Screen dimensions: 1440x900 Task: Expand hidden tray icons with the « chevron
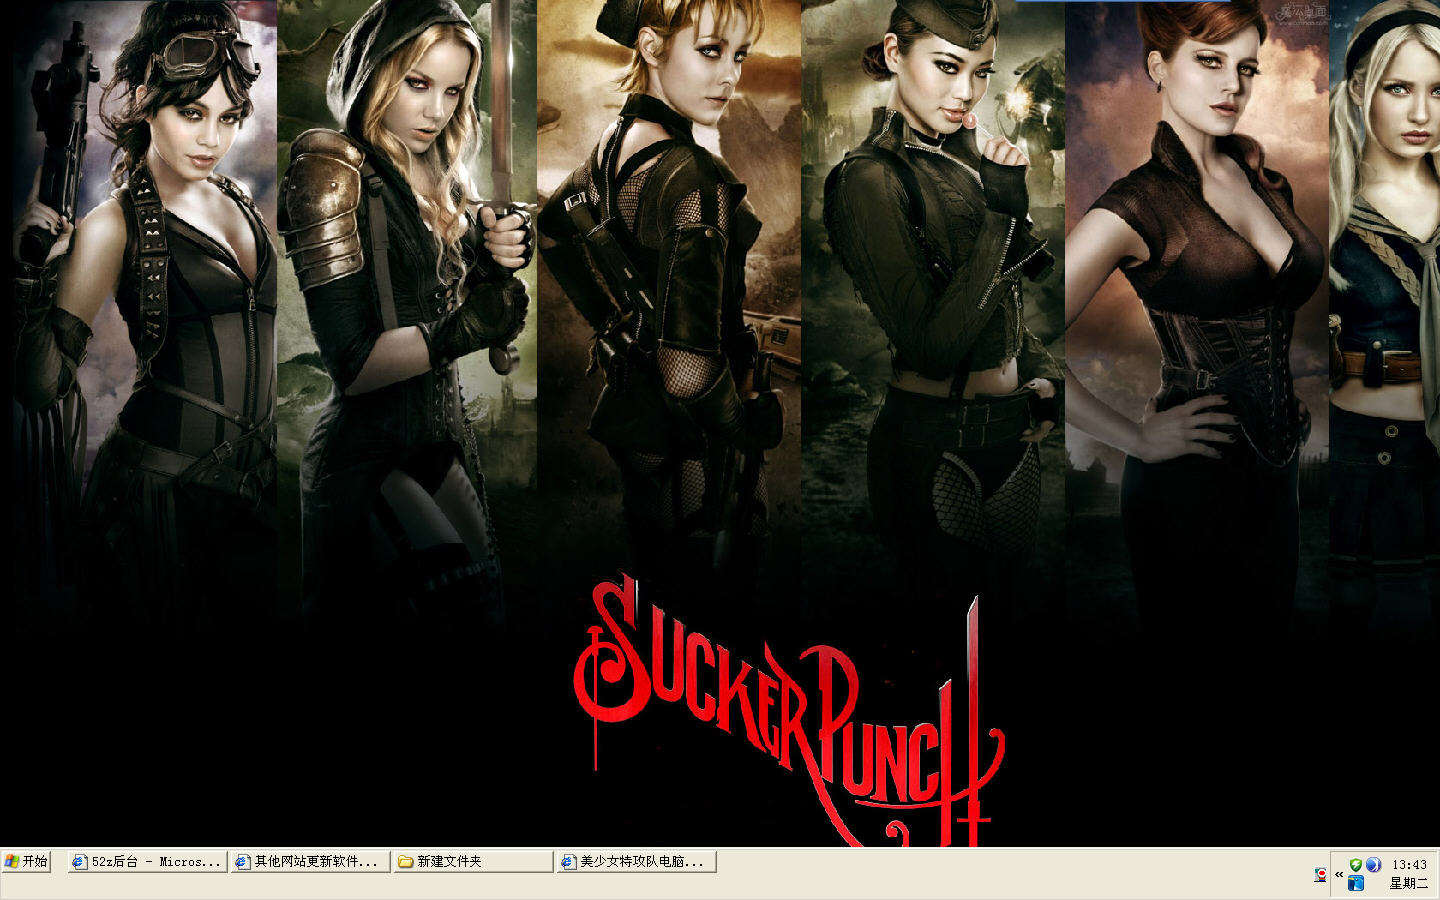click(1339, 874)
